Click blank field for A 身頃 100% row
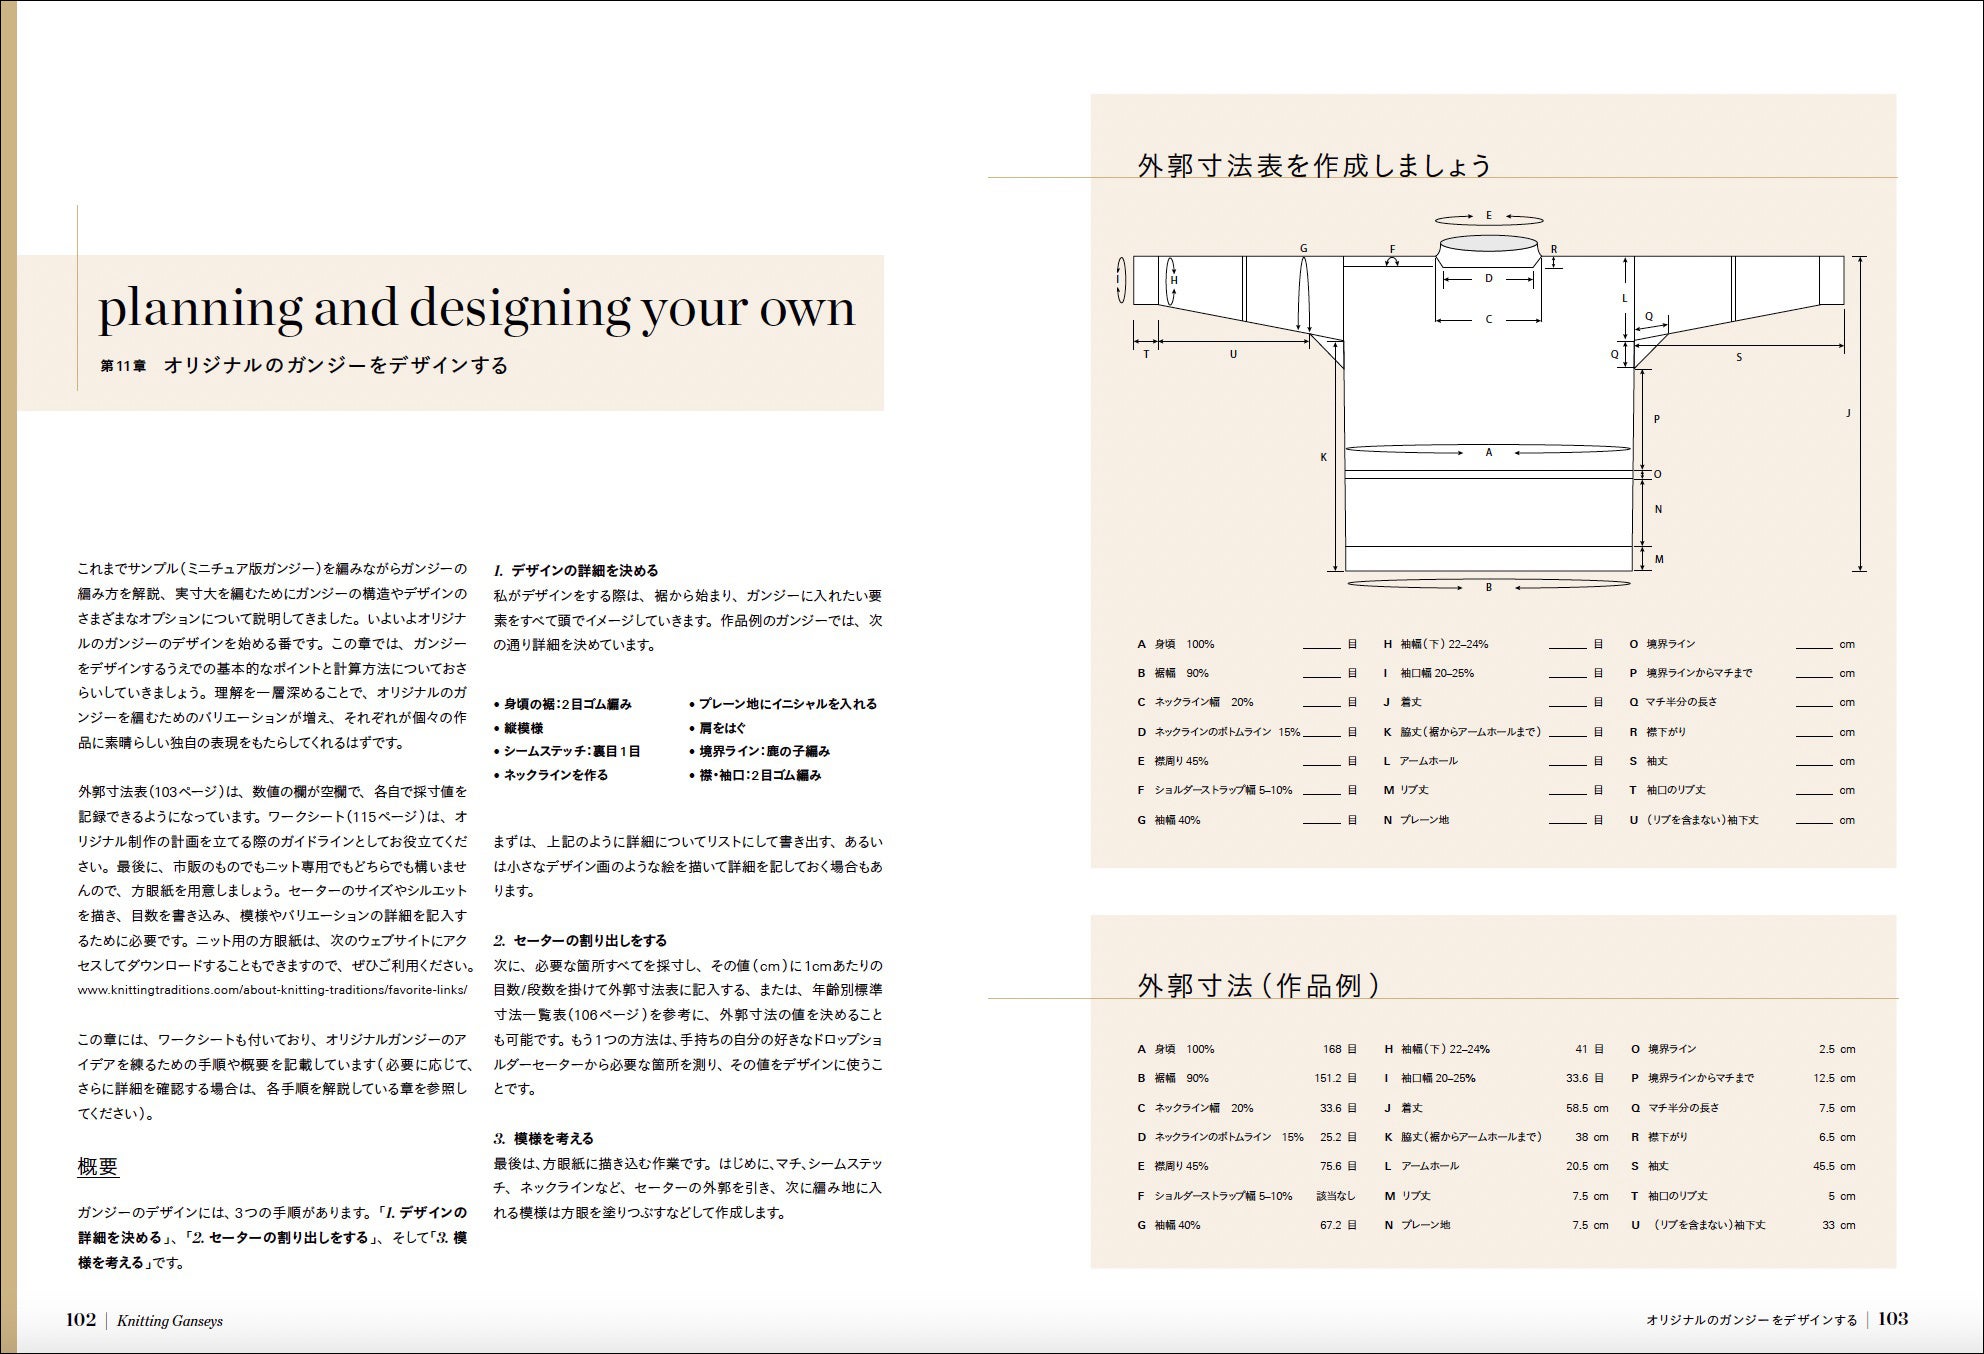The width and height of the screenshot is (1984, 1354). (x=1321, y=645)
